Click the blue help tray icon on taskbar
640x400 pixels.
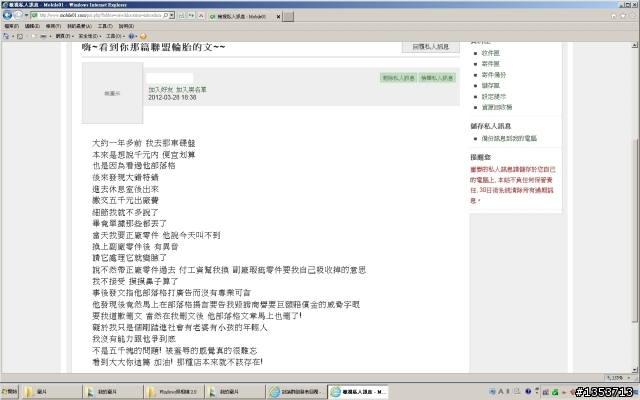point(528,391)
